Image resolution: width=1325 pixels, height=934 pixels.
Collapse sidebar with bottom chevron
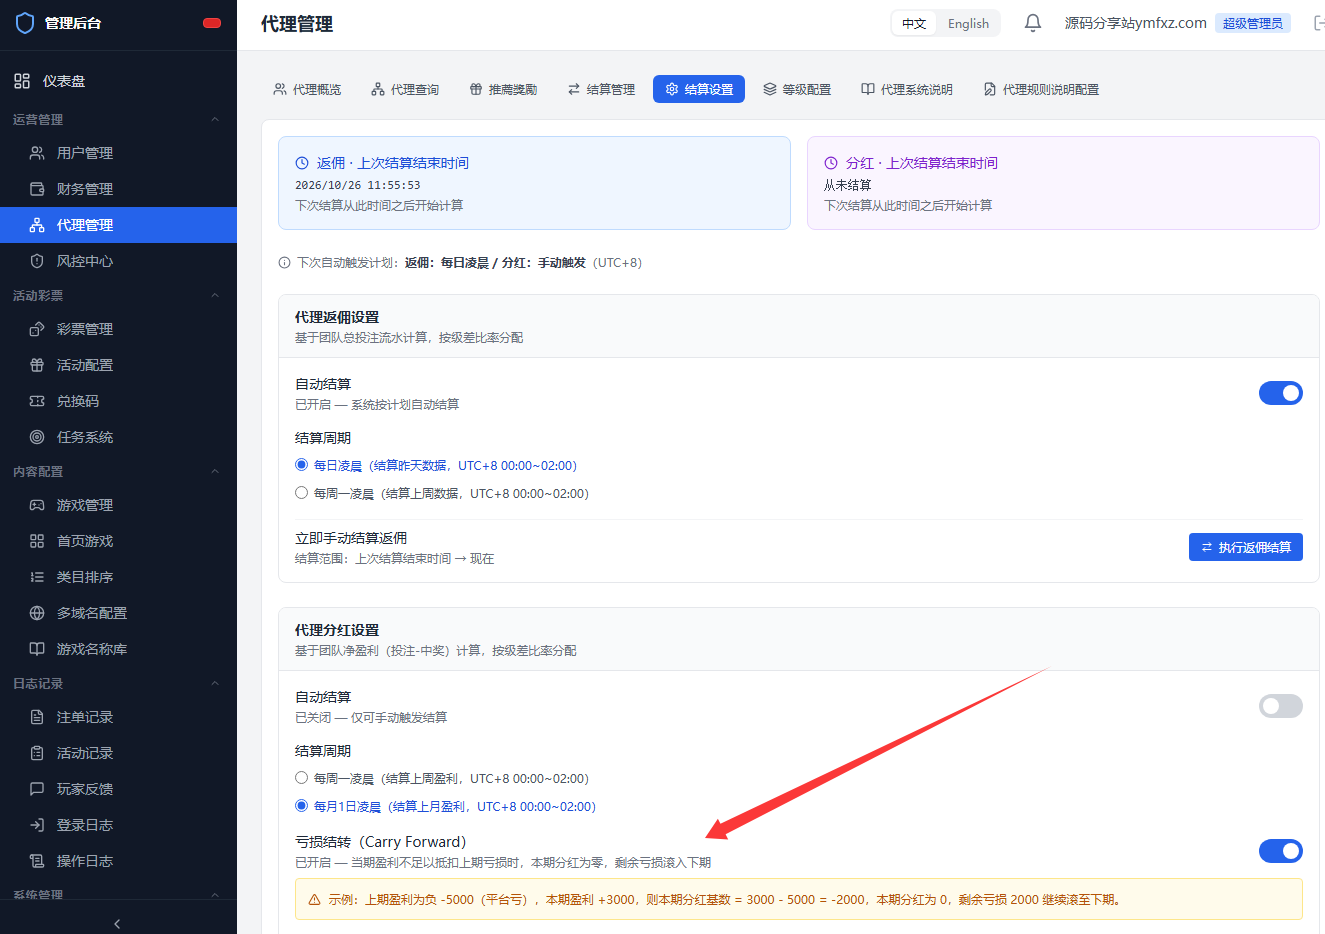(117, 923)
